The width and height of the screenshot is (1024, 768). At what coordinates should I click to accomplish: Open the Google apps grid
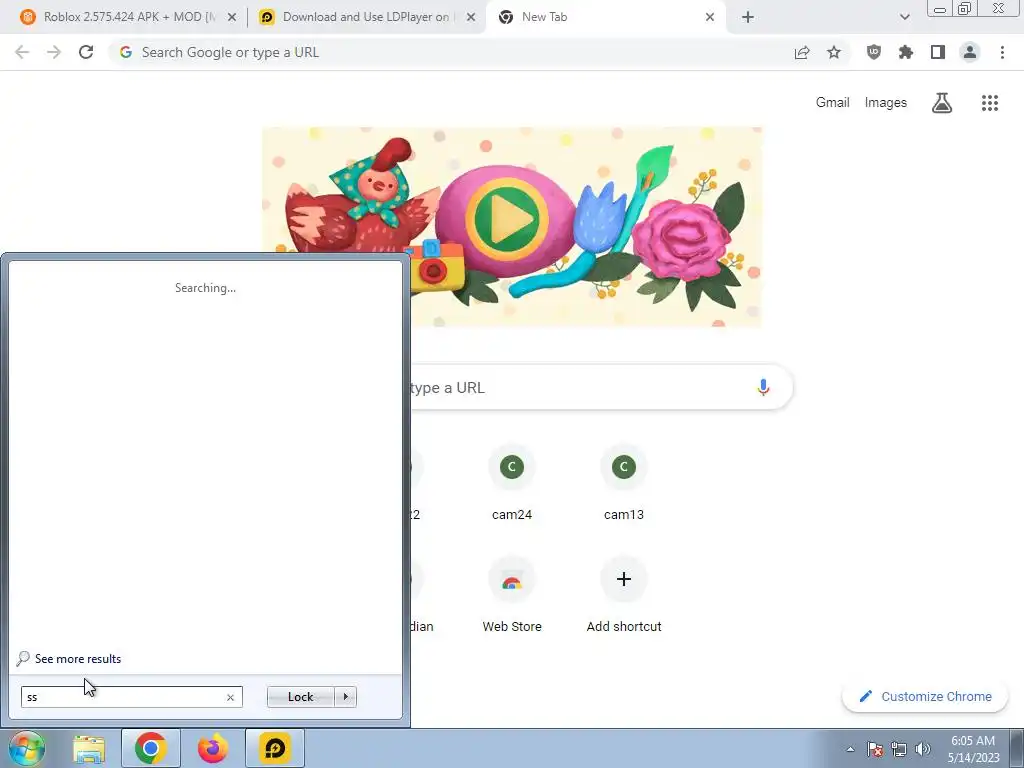[990, 103]
